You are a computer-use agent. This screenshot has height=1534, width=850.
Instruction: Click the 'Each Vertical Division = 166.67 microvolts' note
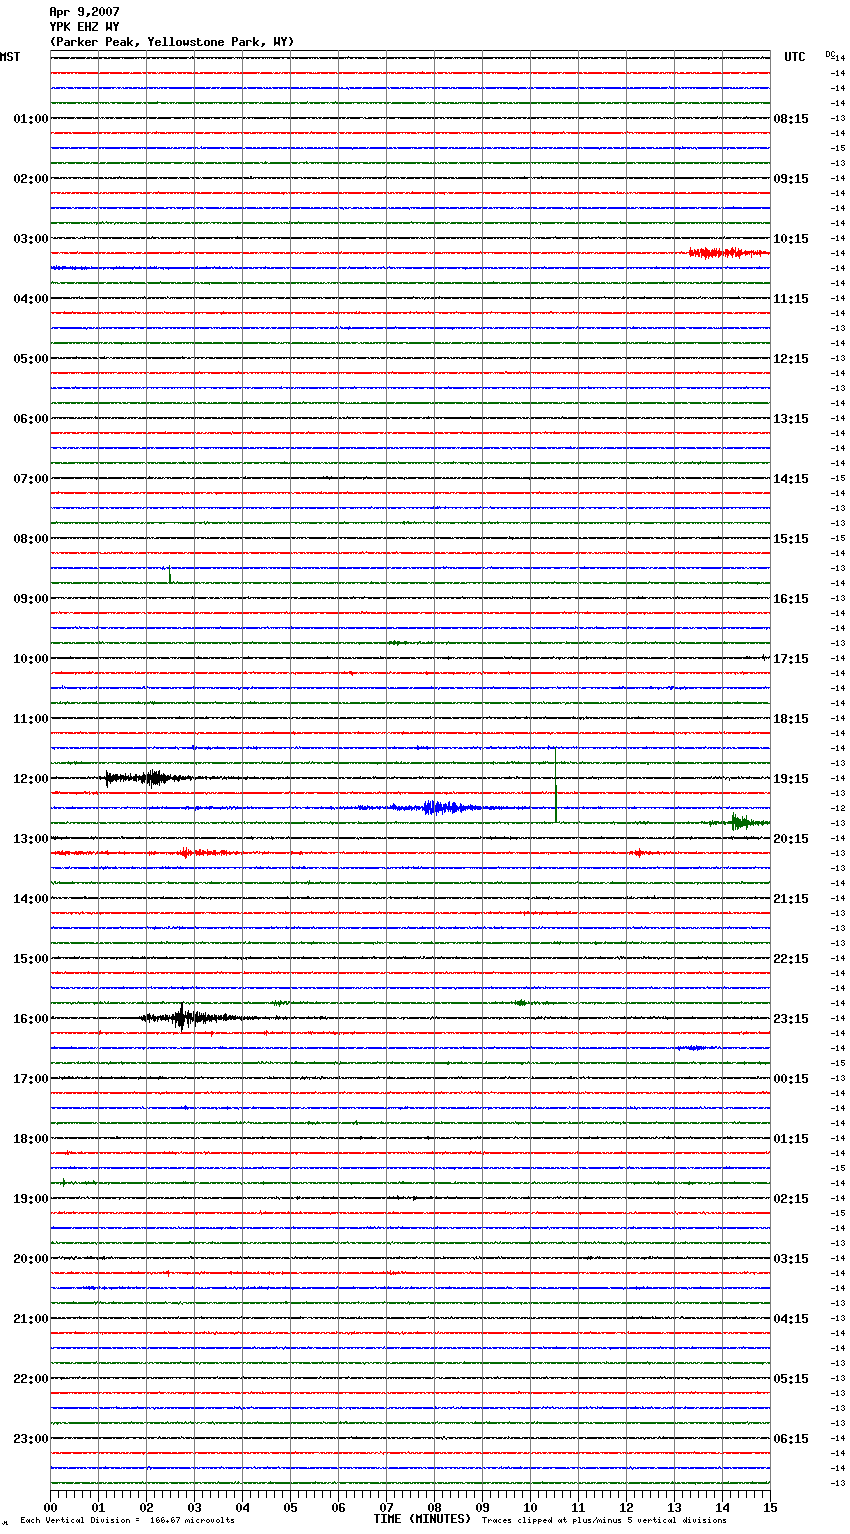pyautogui.click(x=127, y=1521)
